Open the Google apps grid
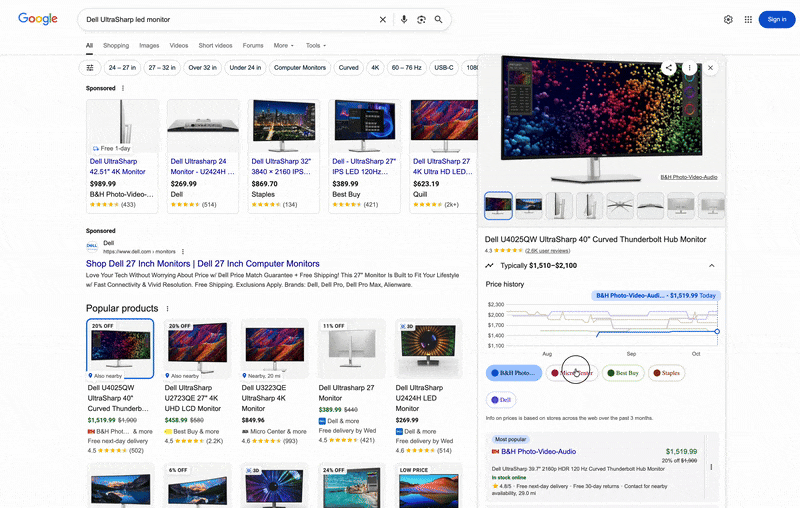 (748, 19)
